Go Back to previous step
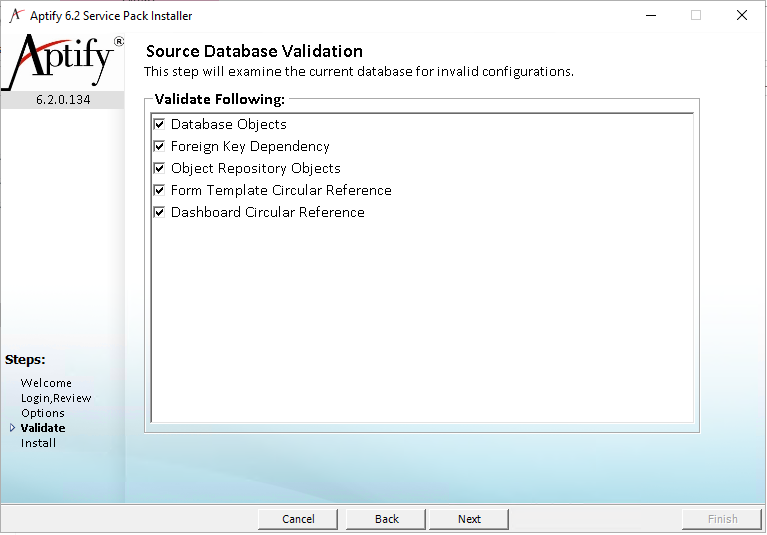 pos(386,519)
